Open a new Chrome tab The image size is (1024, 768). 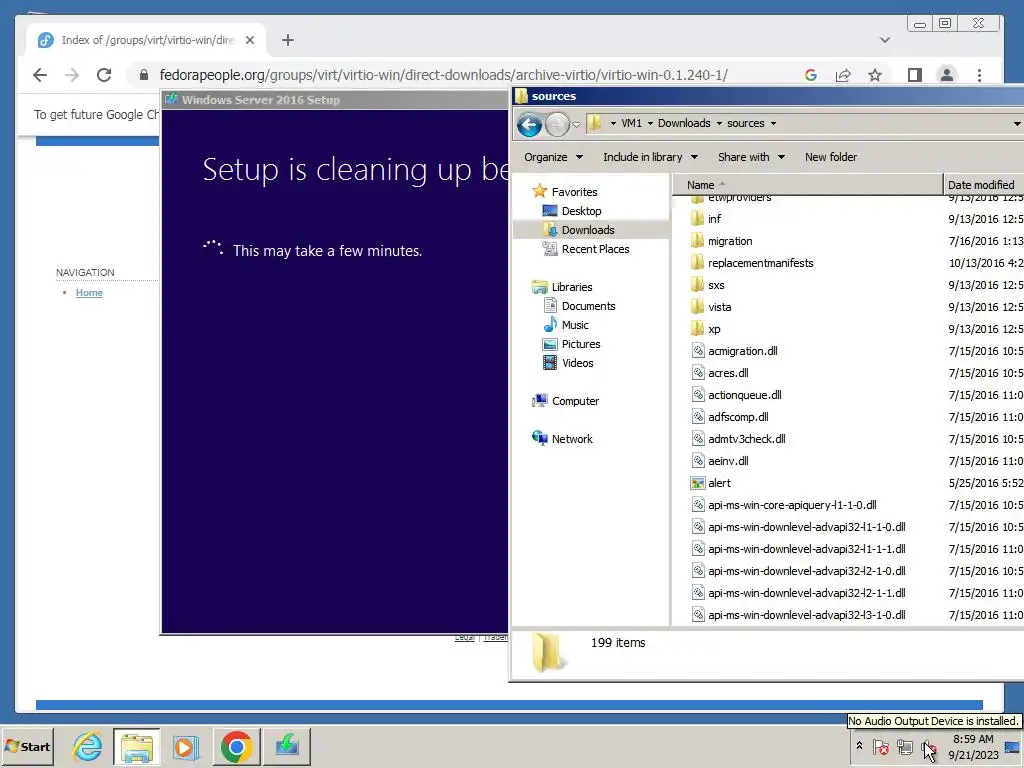[287, 40]
